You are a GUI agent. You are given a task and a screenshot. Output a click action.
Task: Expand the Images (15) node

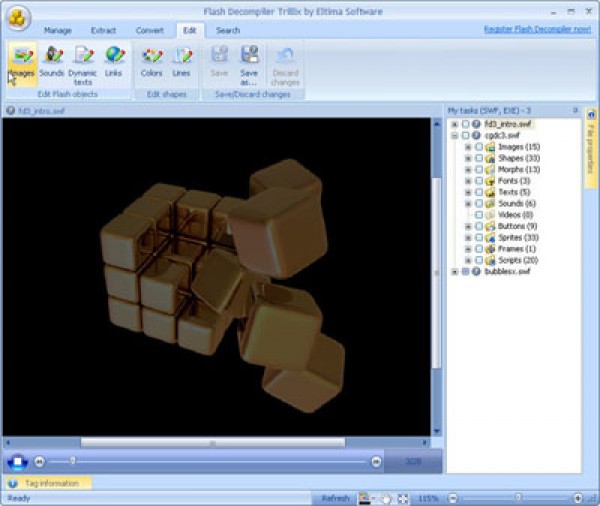click(468, 147)
